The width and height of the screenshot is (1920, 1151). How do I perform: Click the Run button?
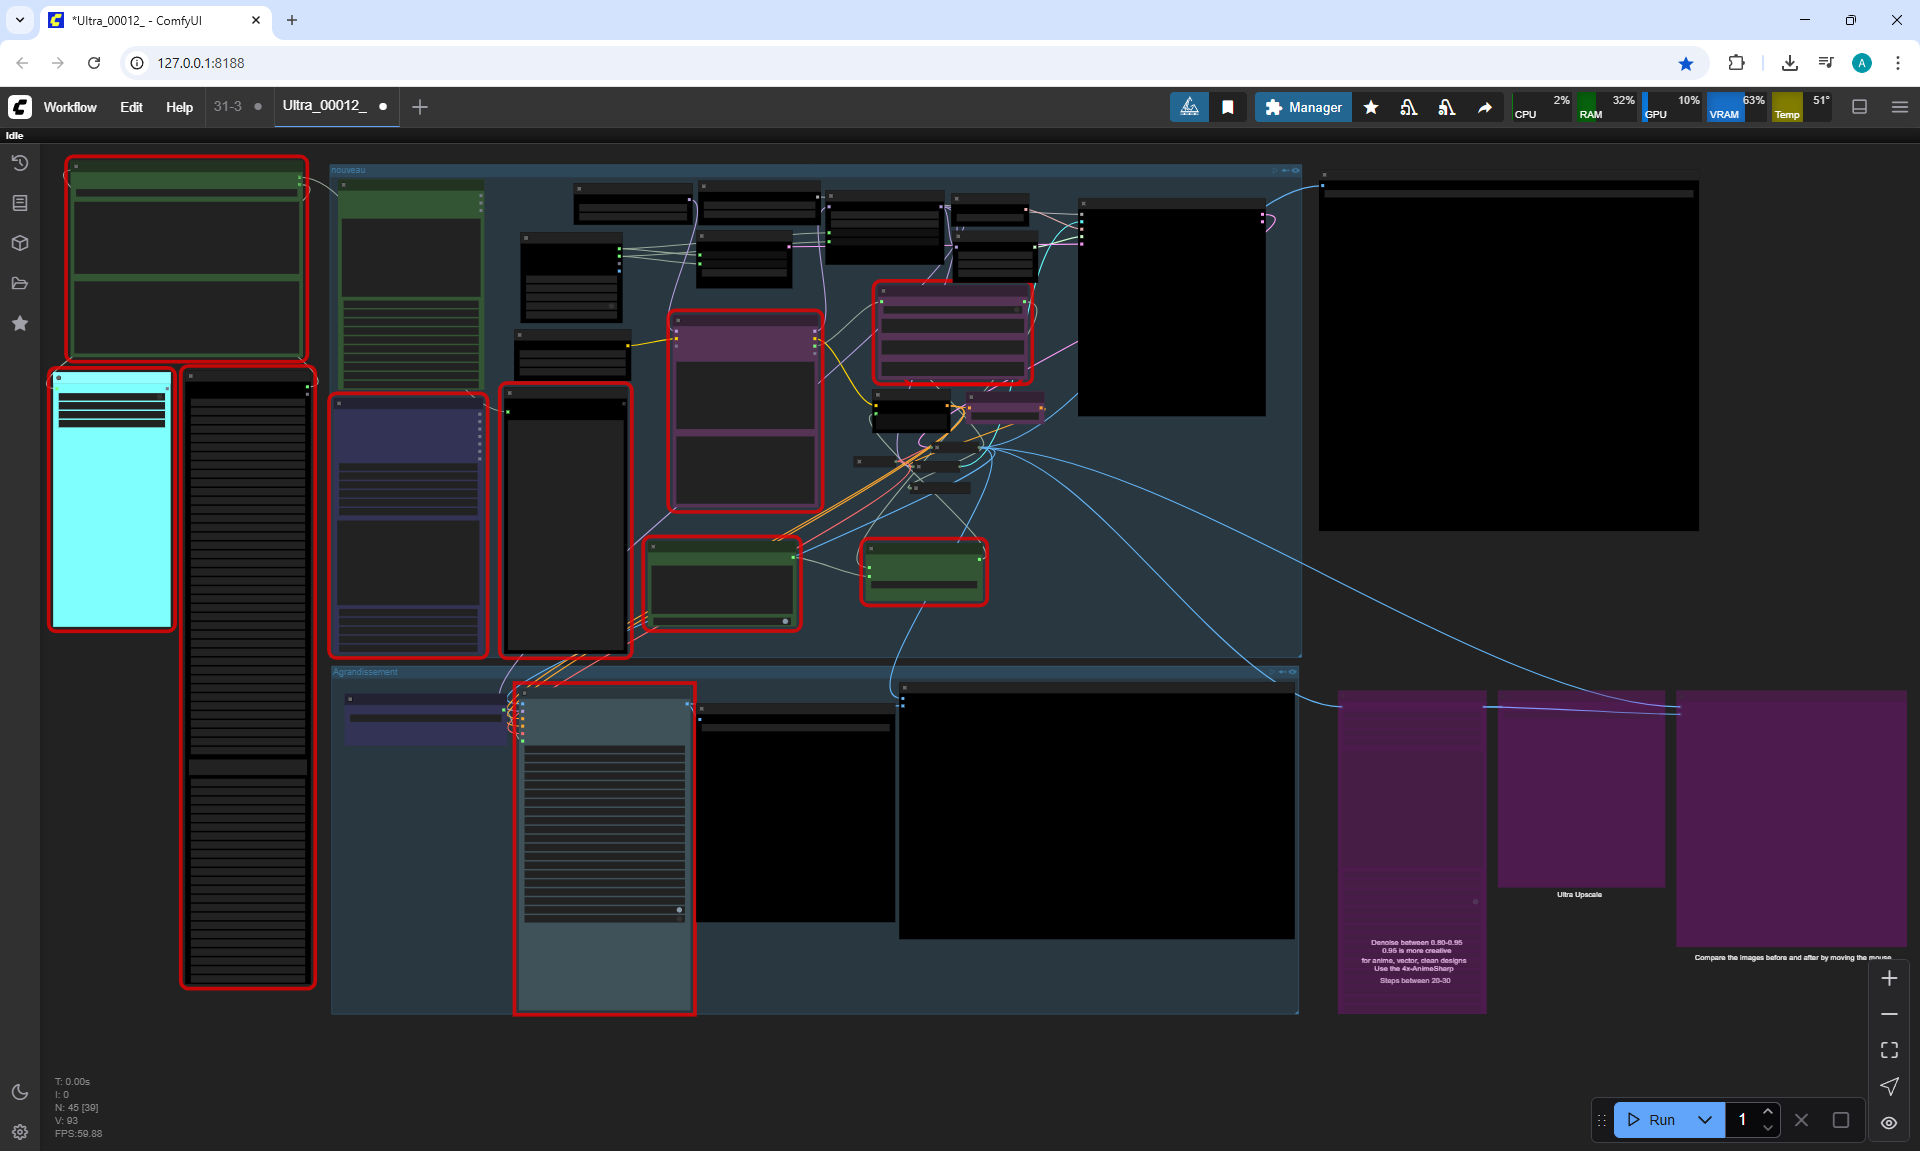1652,1120
